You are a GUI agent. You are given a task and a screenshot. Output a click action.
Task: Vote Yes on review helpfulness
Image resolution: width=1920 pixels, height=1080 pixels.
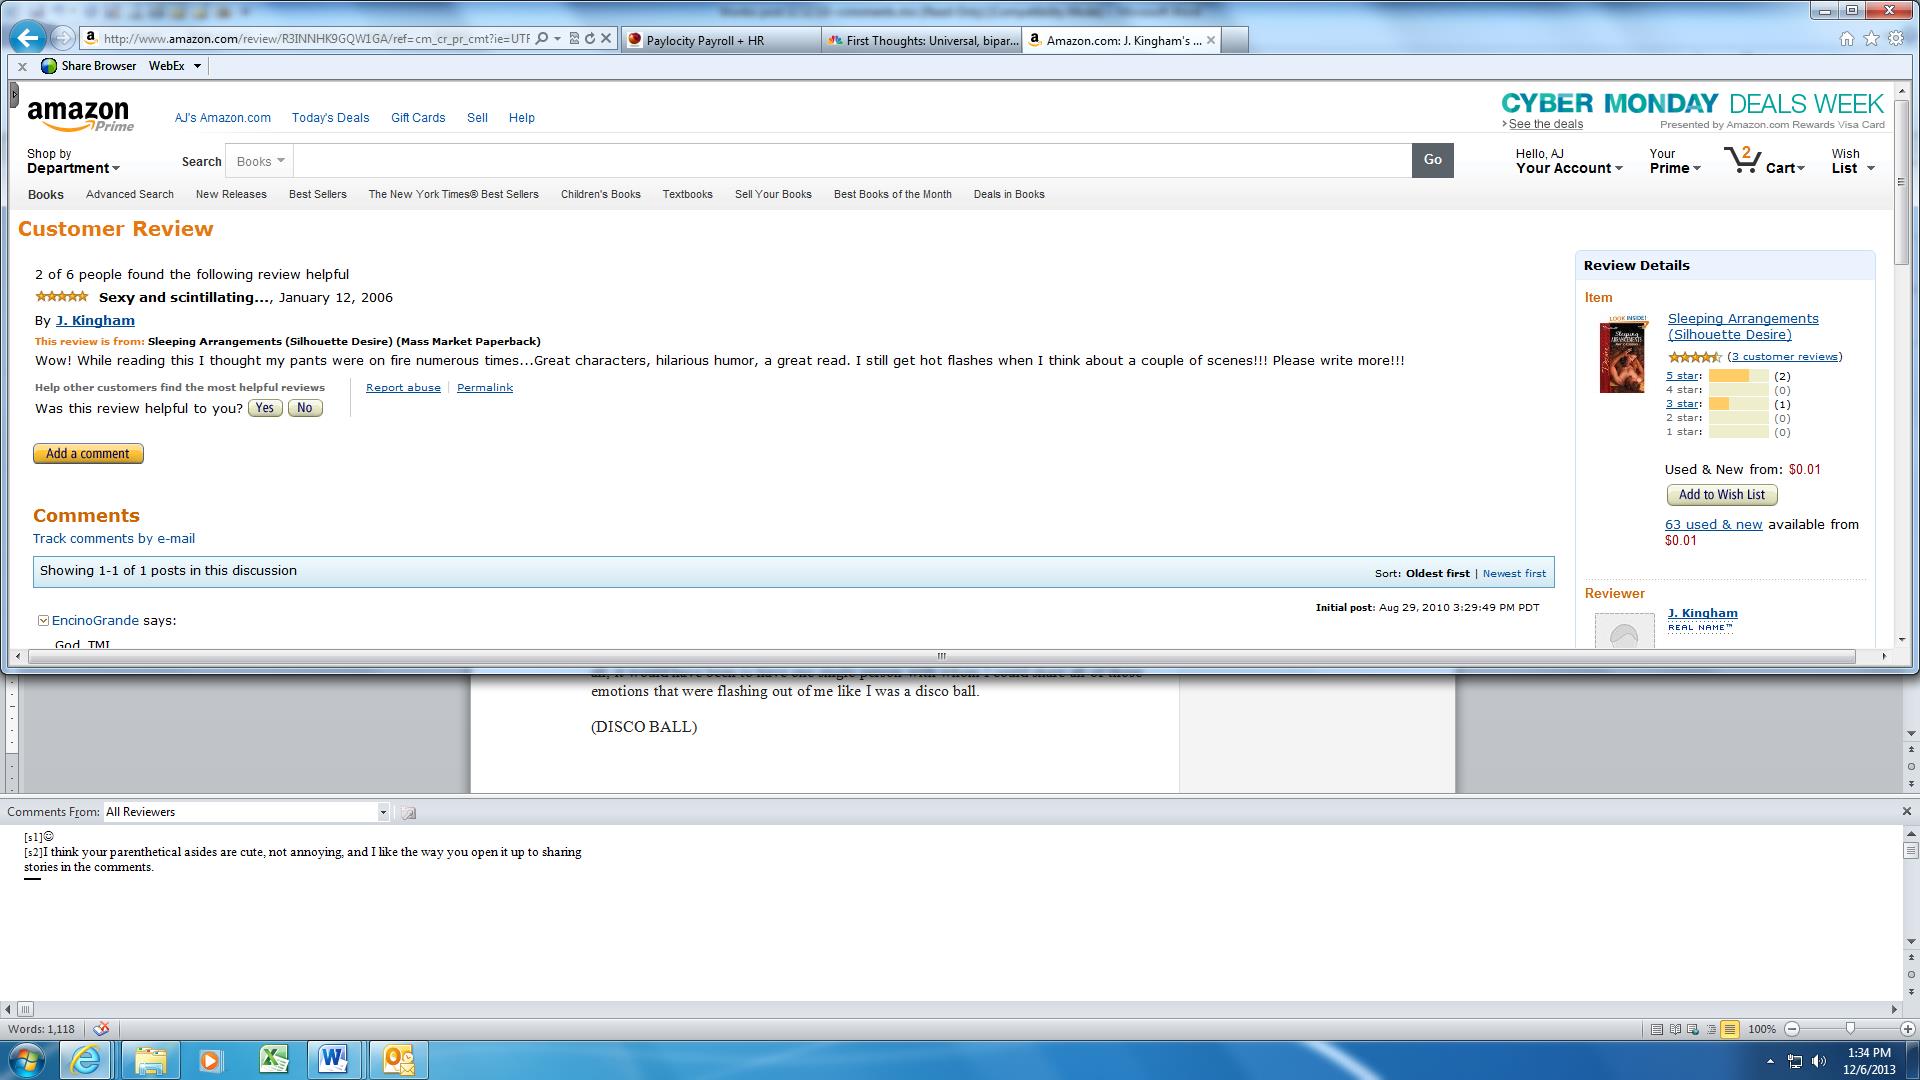click(x=265, y=408)
